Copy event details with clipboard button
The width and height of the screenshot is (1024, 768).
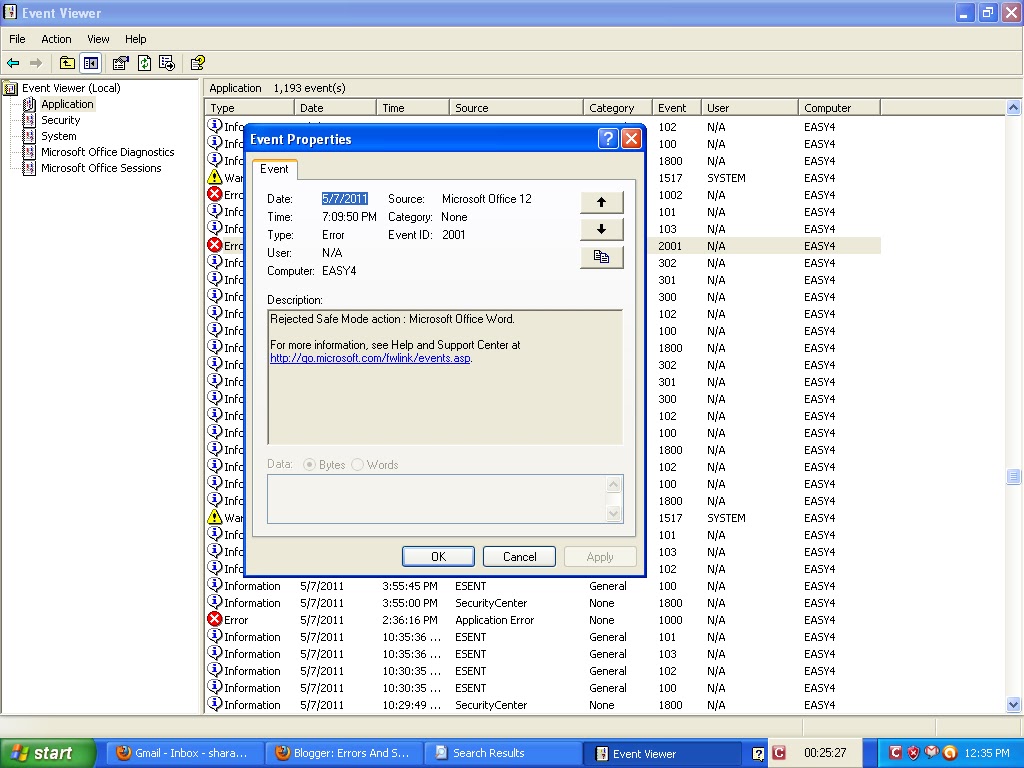tap(601, 257)
